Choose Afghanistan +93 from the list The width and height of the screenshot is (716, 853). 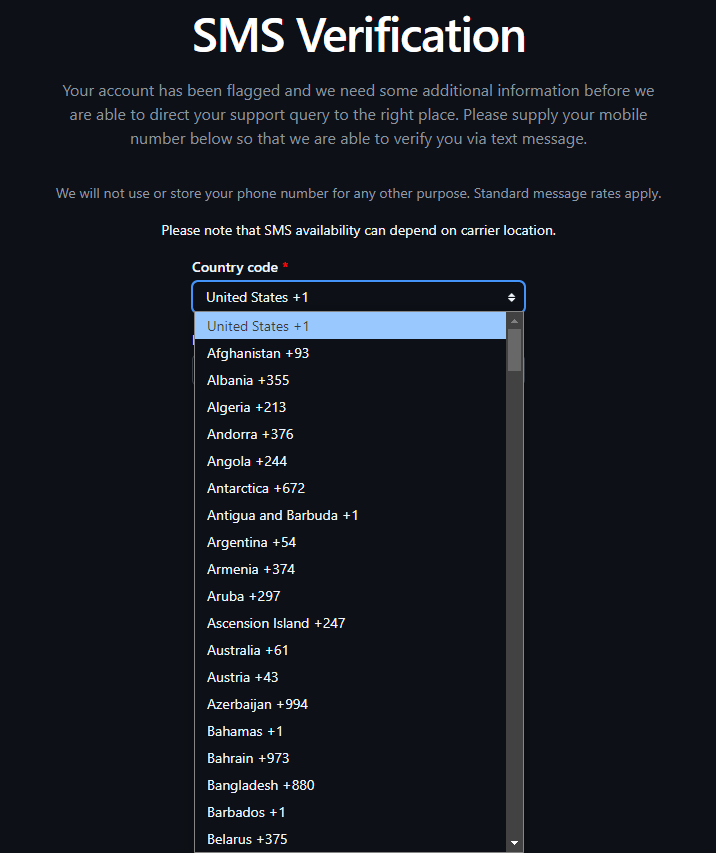coord(350,353)
